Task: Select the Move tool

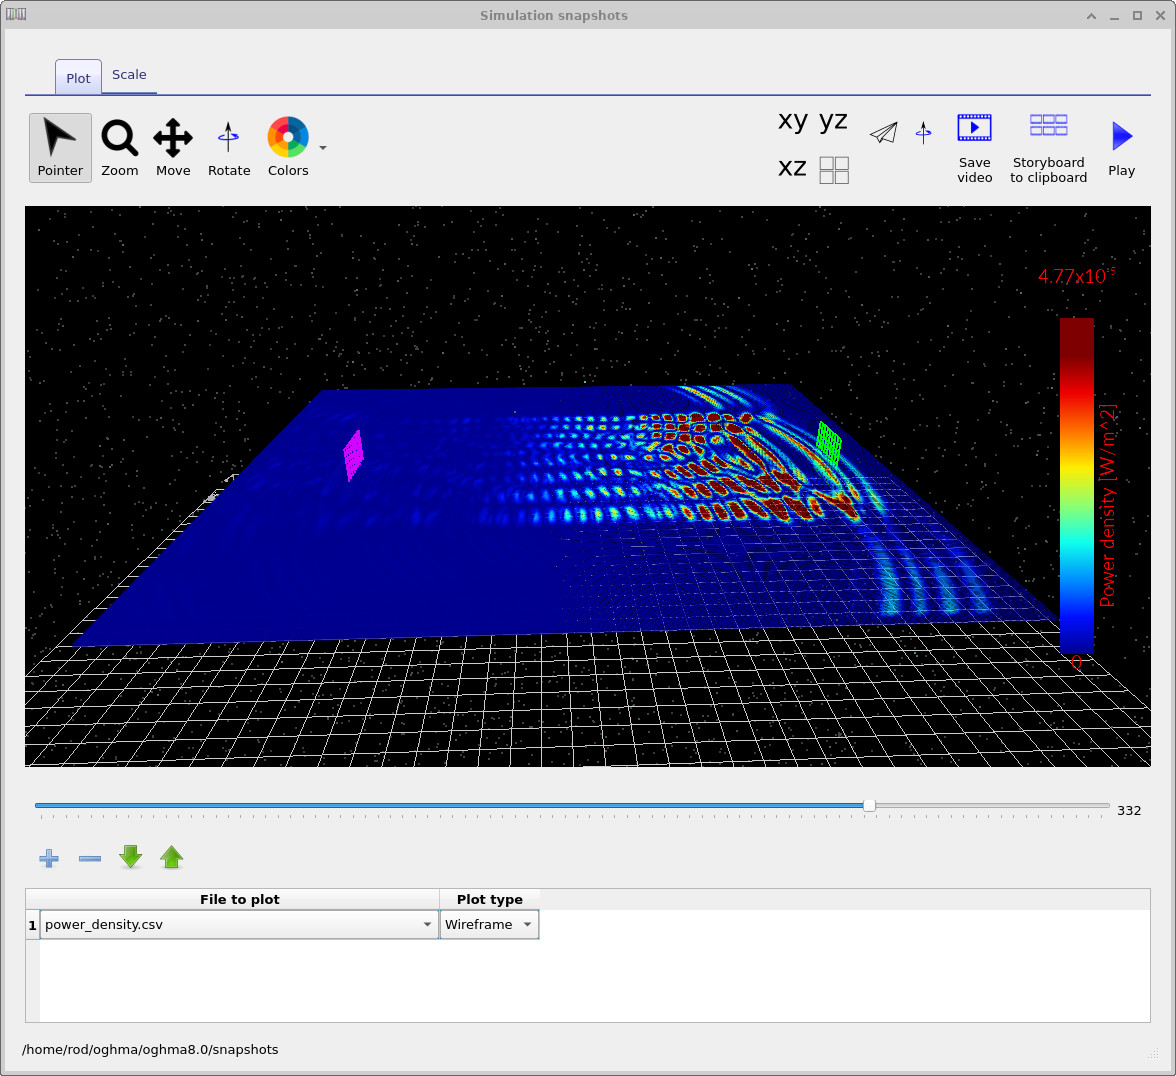Action: [172, 147]
